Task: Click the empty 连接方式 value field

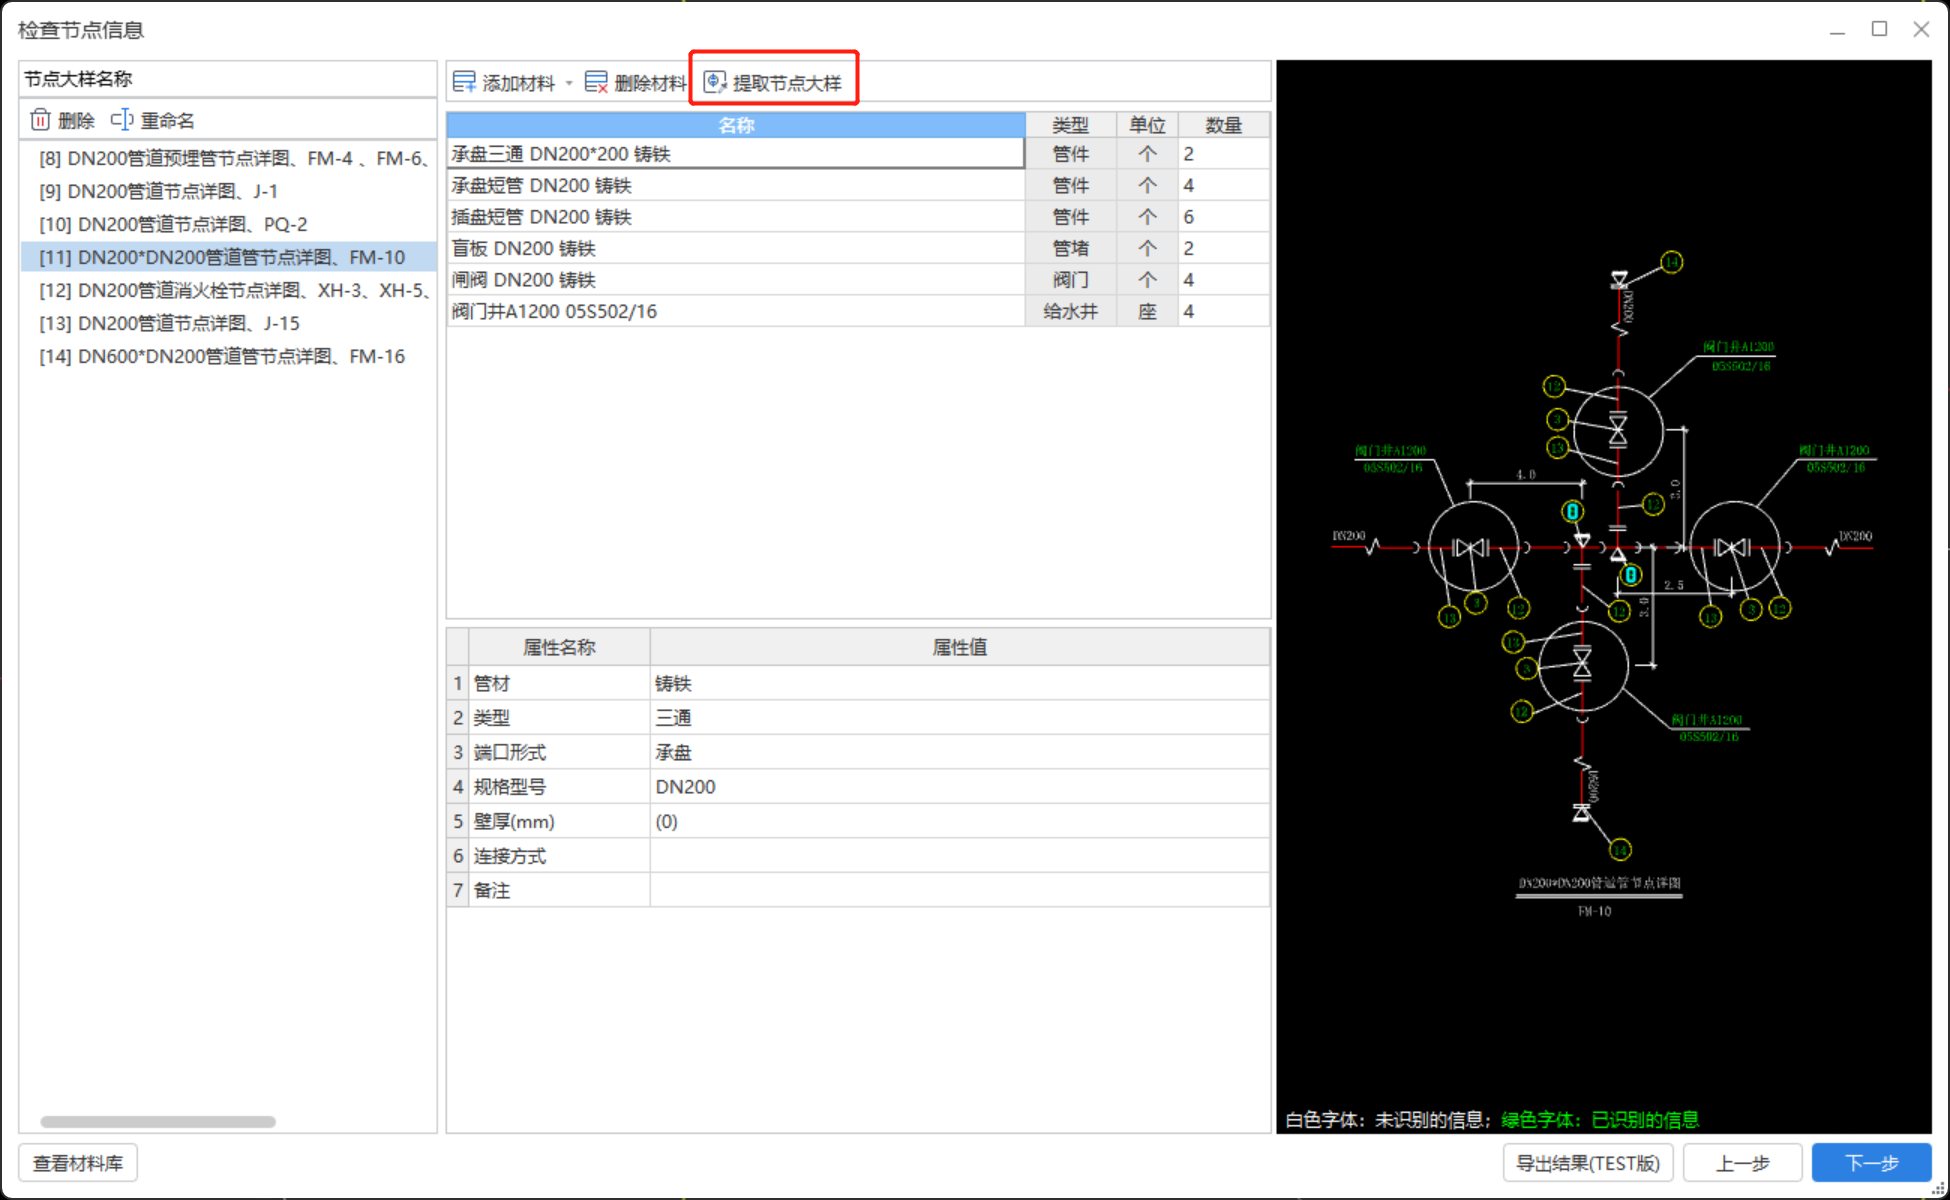Action: coord(960,856)
